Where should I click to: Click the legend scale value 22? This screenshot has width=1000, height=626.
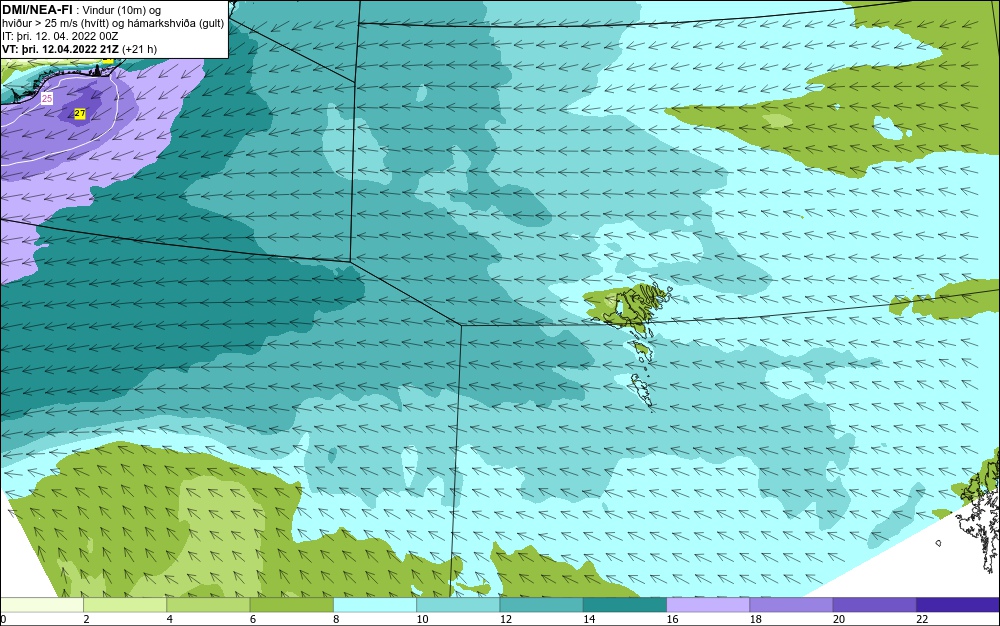pos(922,619)
